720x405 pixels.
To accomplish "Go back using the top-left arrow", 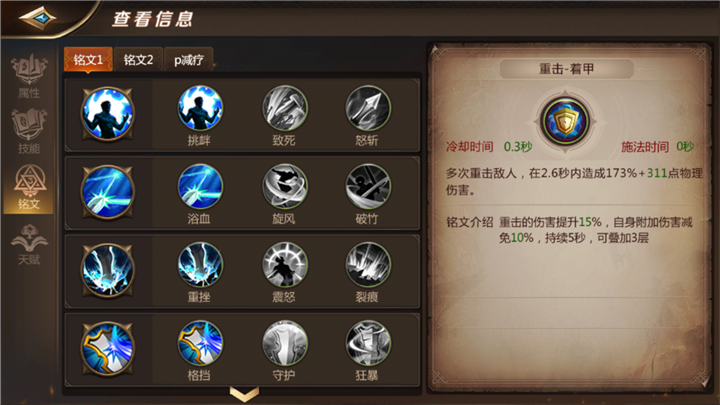I will [x=38, y=18].
